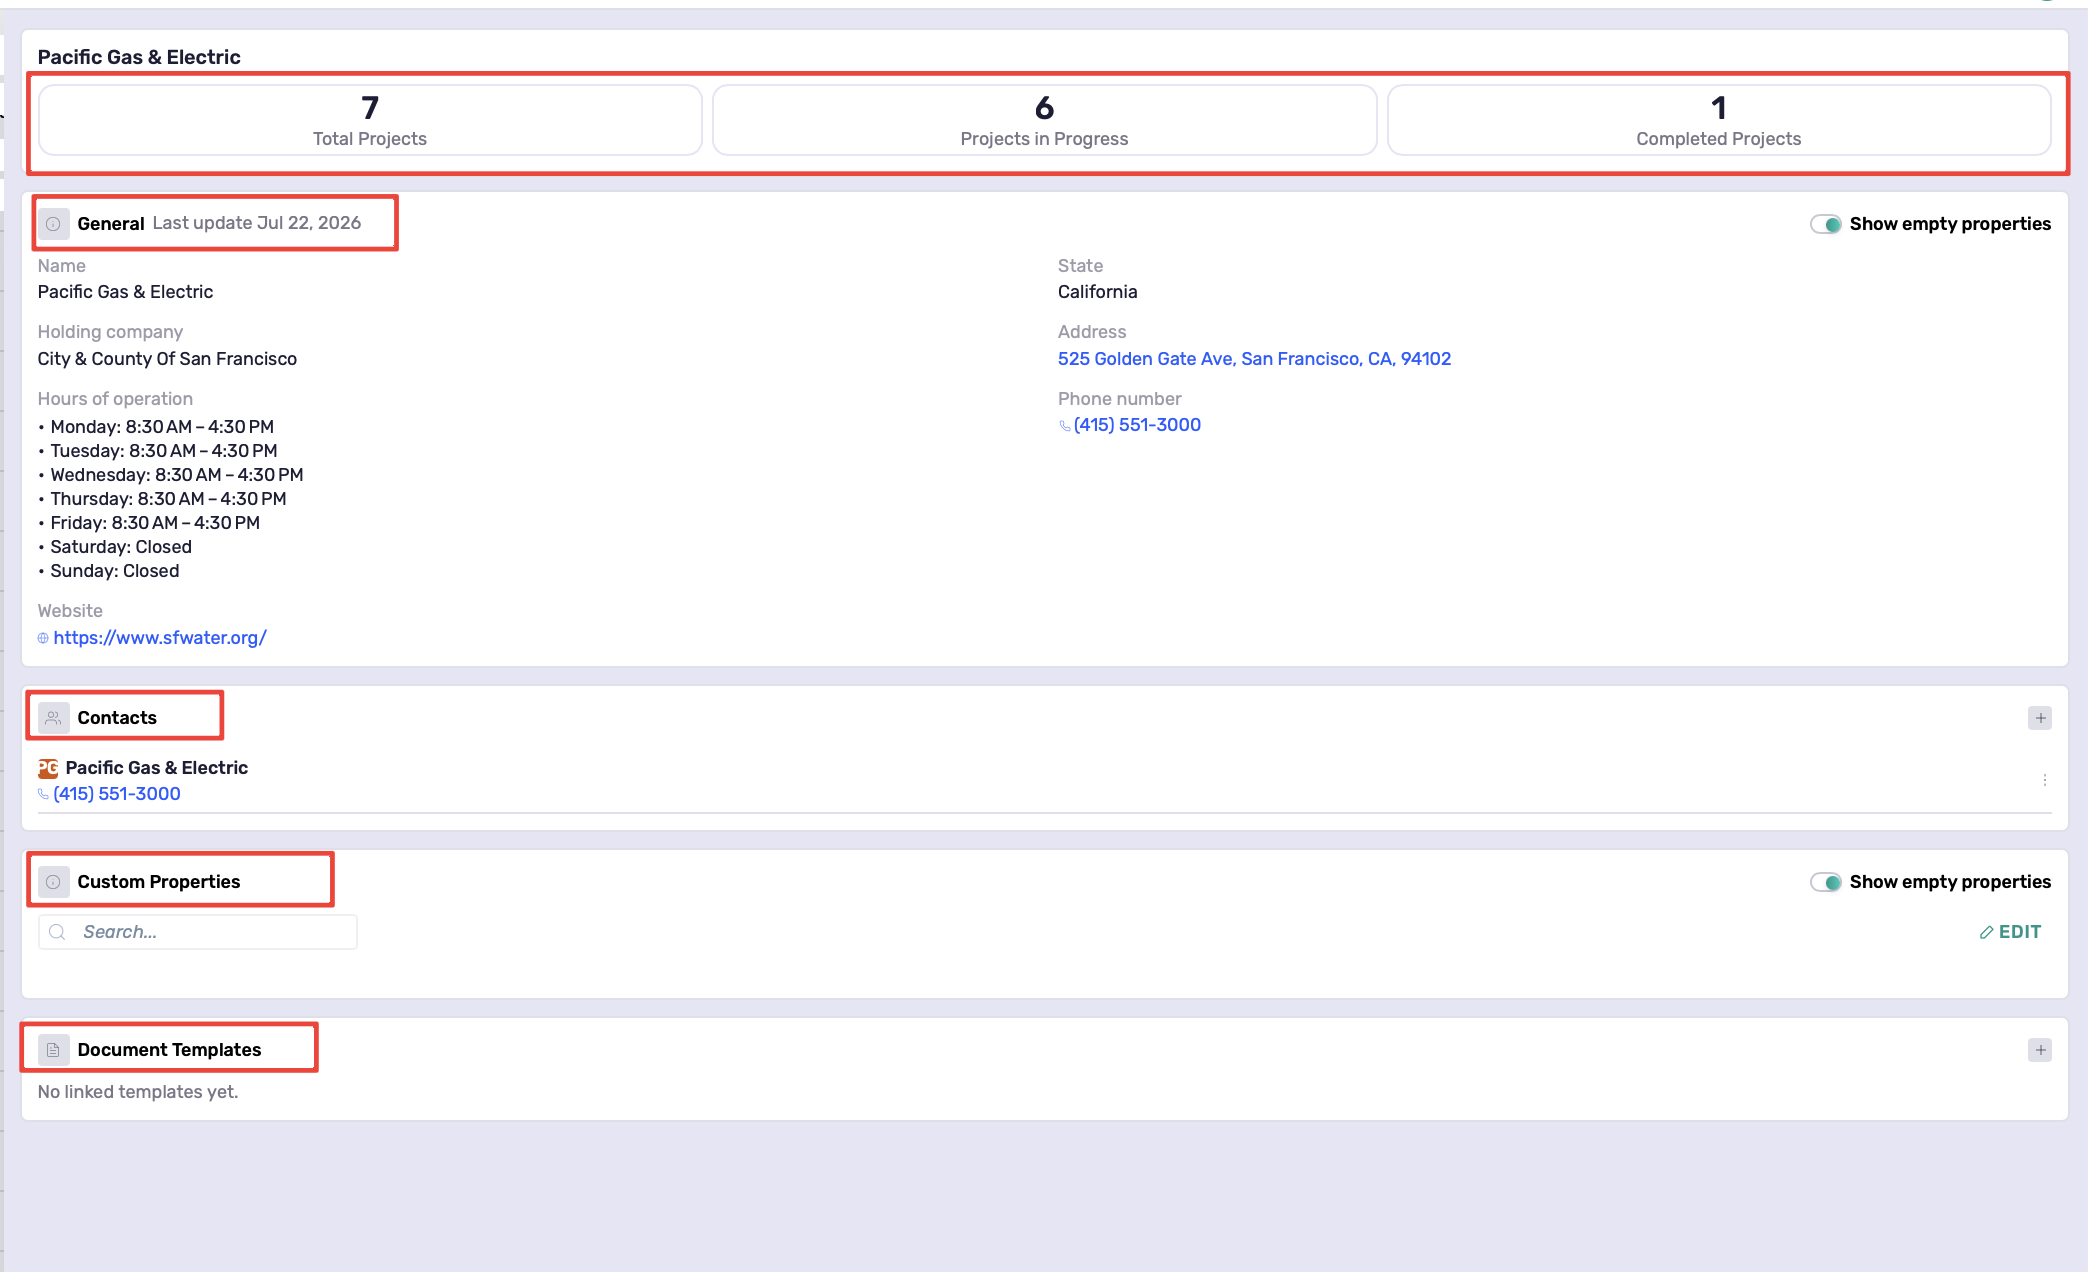Click the 'Saturday: Closed' hours row

(121, 547)
